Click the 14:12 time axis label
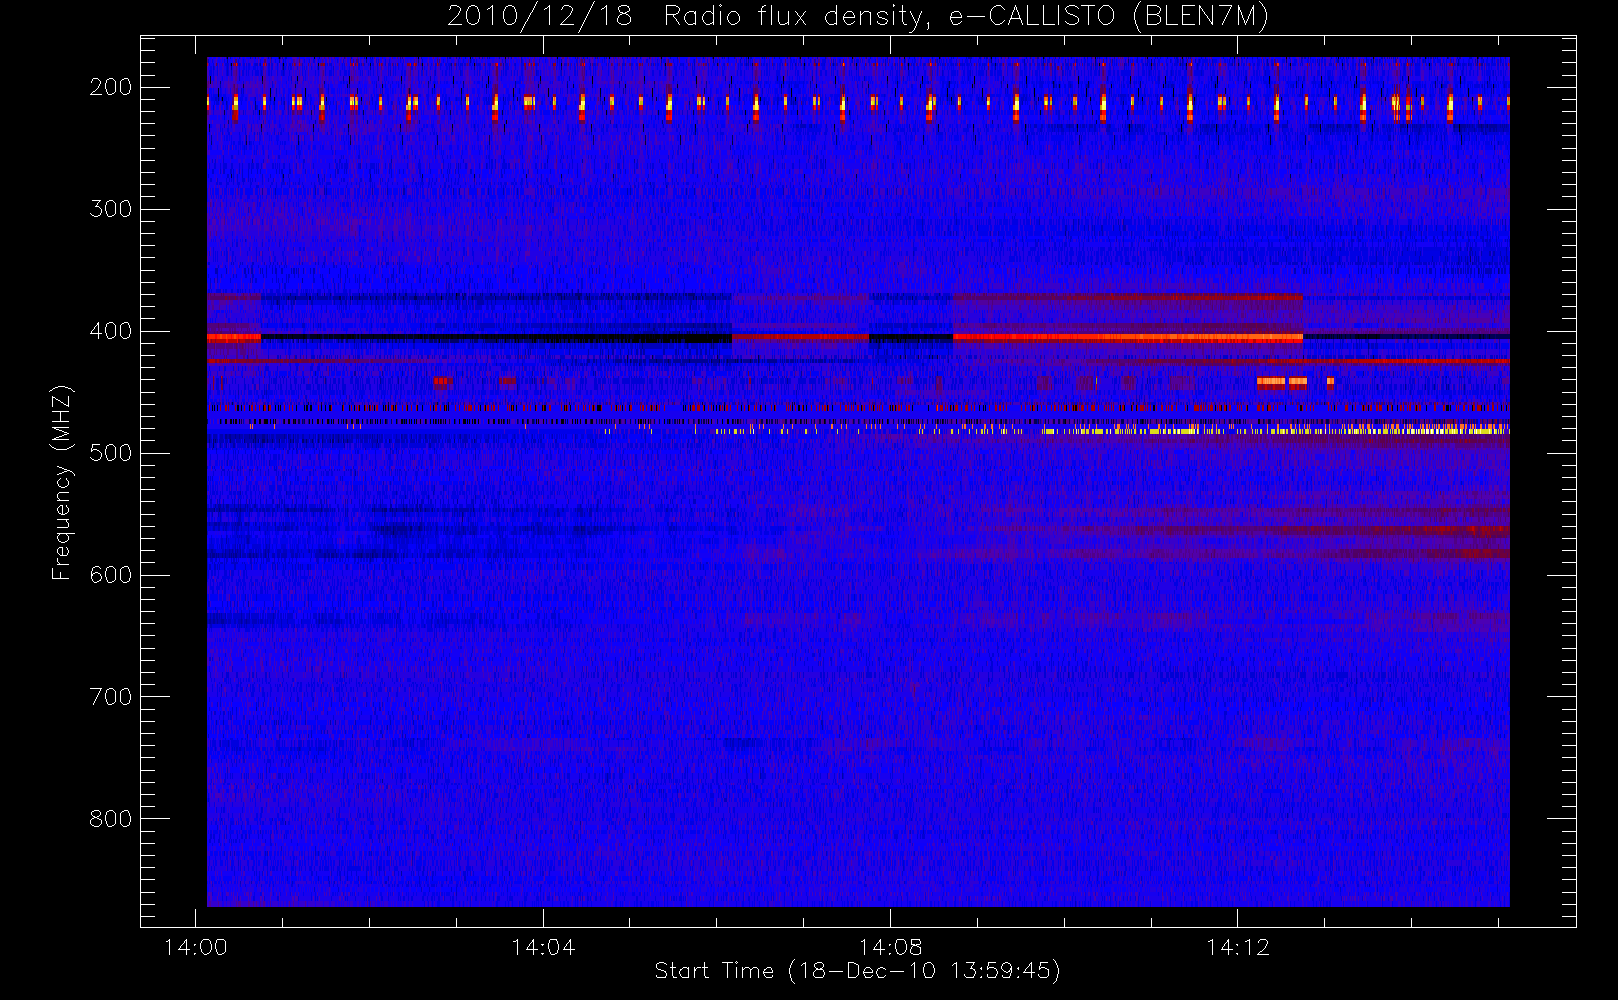This screenshot has height=1000, width=1618. [x=1238, y=947]
